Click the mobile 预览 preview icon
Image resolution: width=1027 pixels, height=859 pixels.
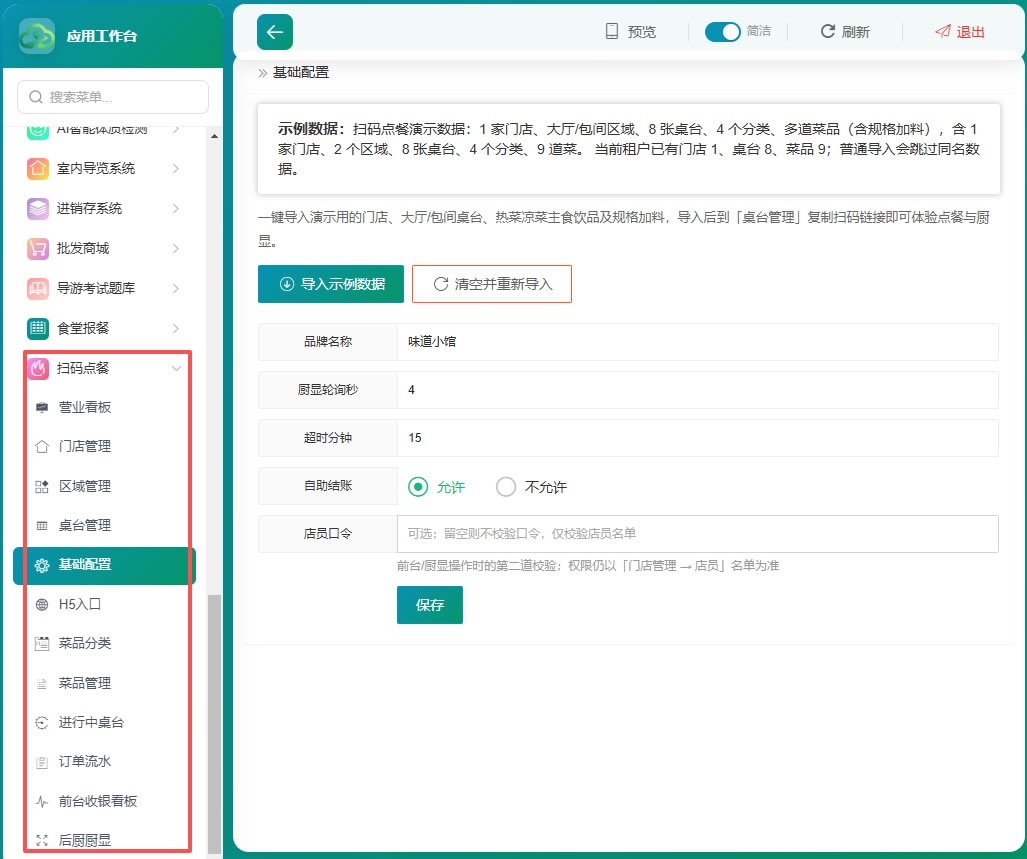pos(611,31)
